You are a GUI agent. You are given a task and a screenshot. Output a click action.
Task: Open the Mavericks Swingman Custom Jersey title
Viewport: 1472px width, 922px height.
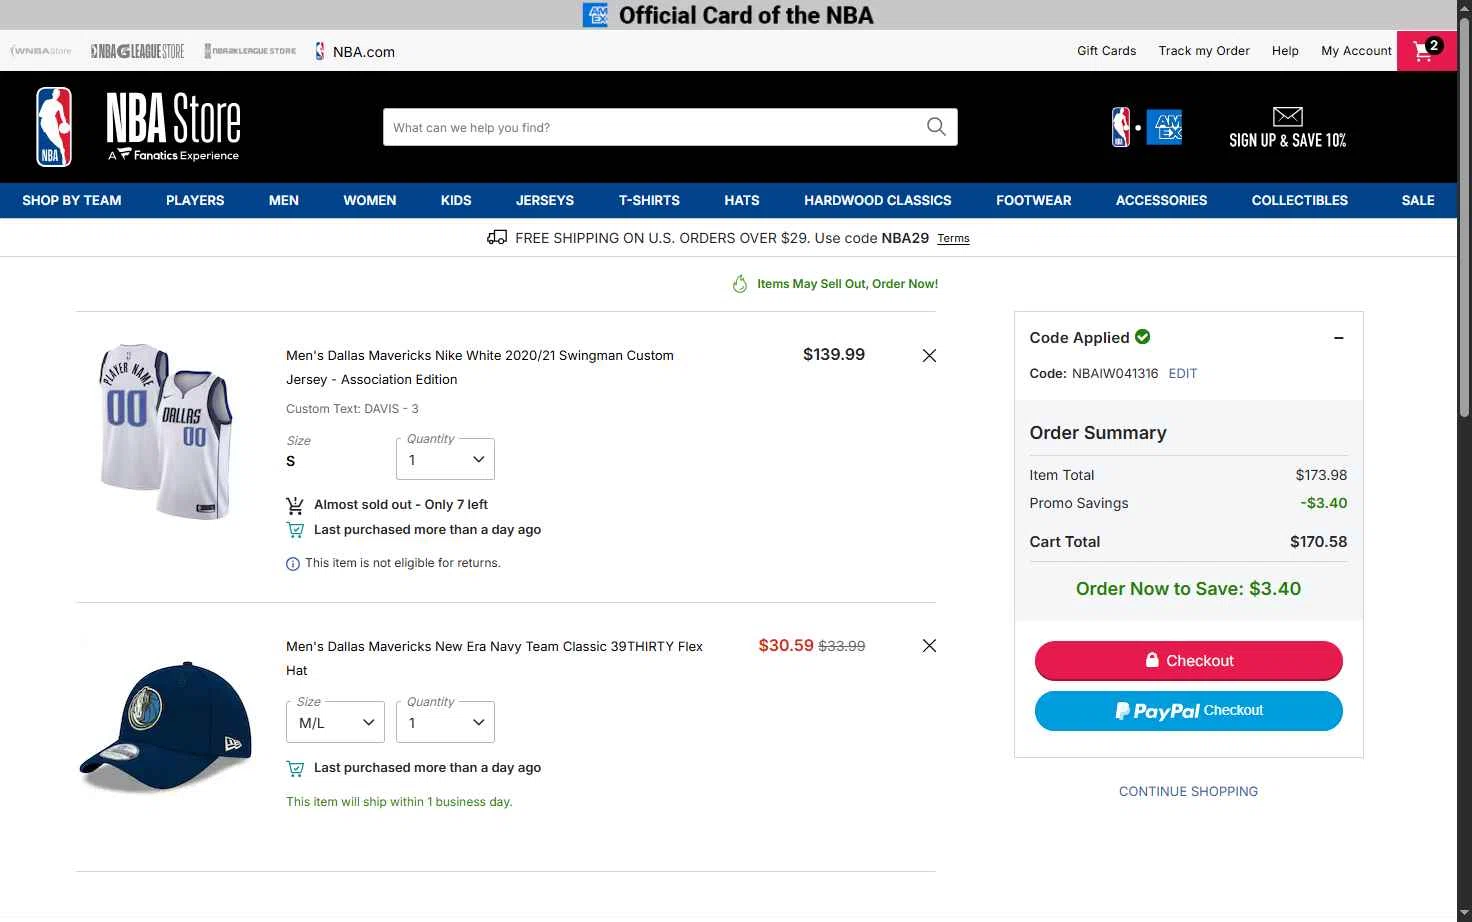pyautogui.click(x=480, y=367)
